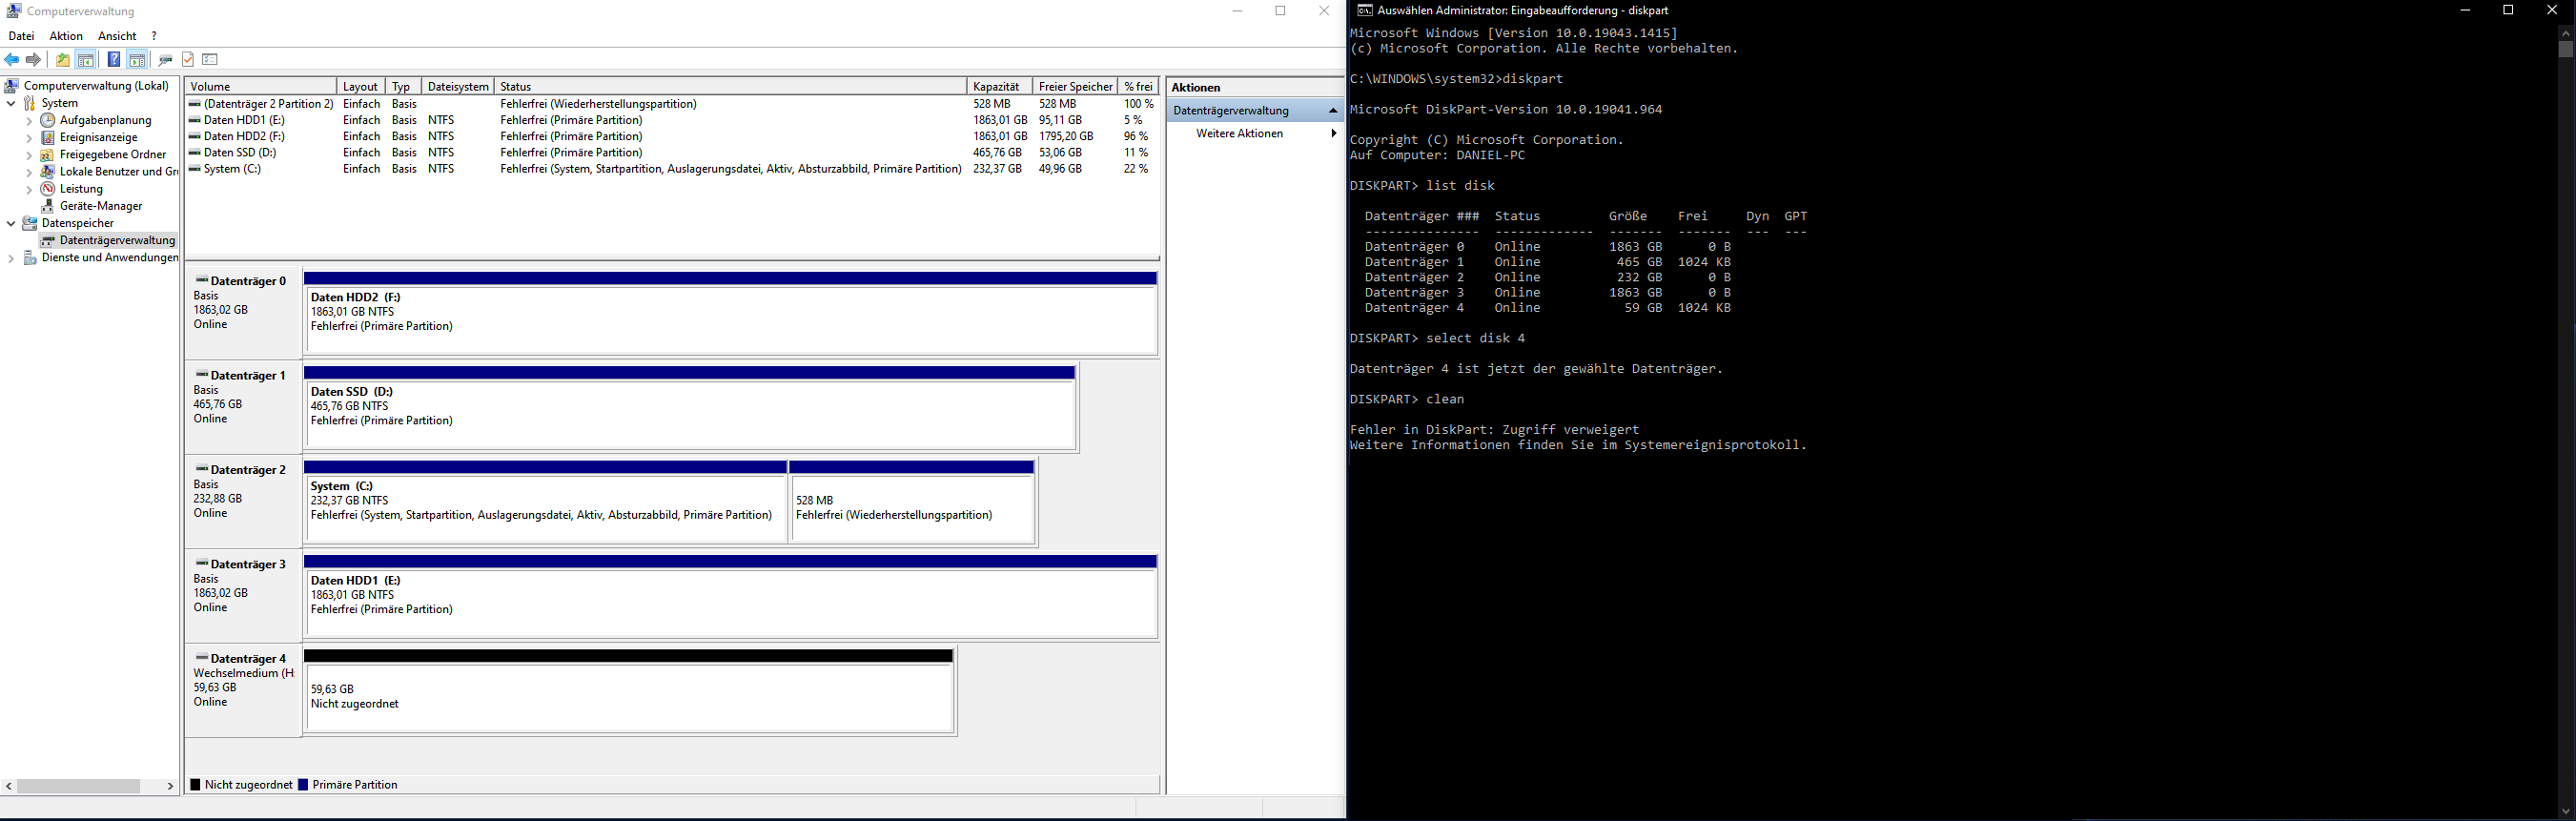2576x821 pixels.
Task: Expand Lokale Benutzer und Gruppen node
Action: pyautogui.click(x=29, y=172)
